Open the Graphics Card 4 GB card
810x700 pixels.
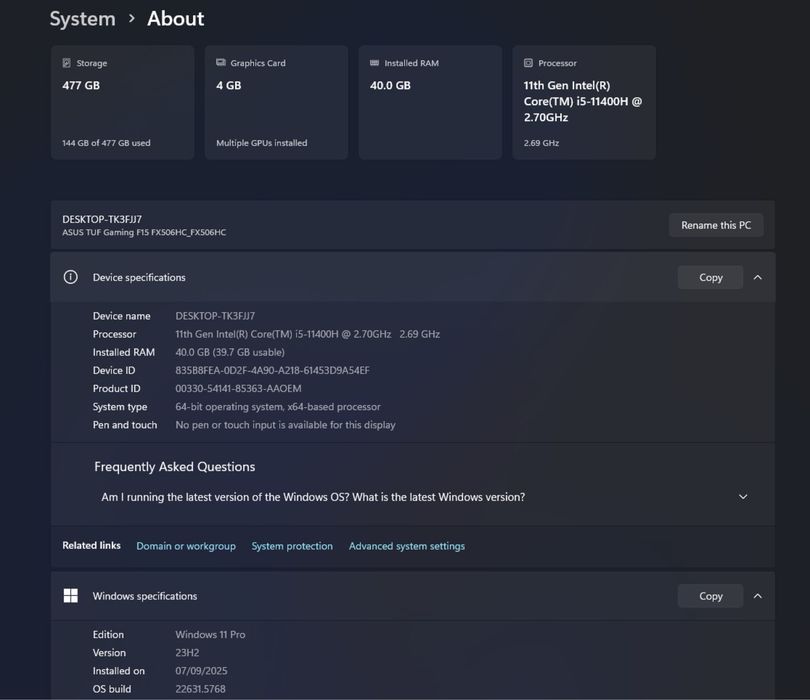(x=276, y=102)
